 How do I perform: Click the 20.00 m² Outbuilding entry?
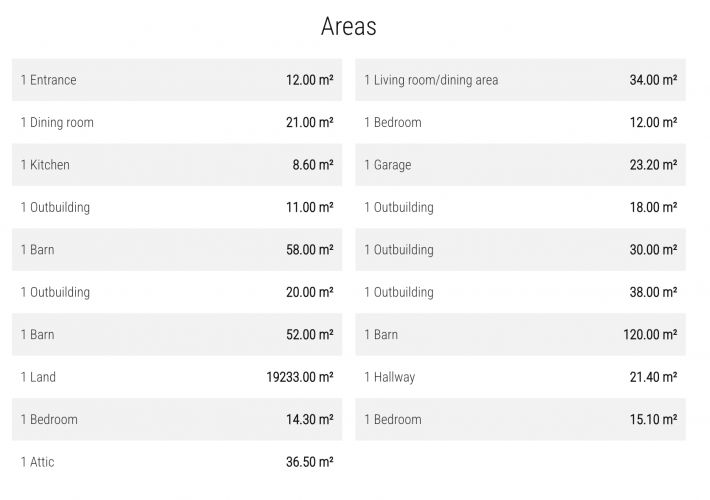tap(177, 292)
